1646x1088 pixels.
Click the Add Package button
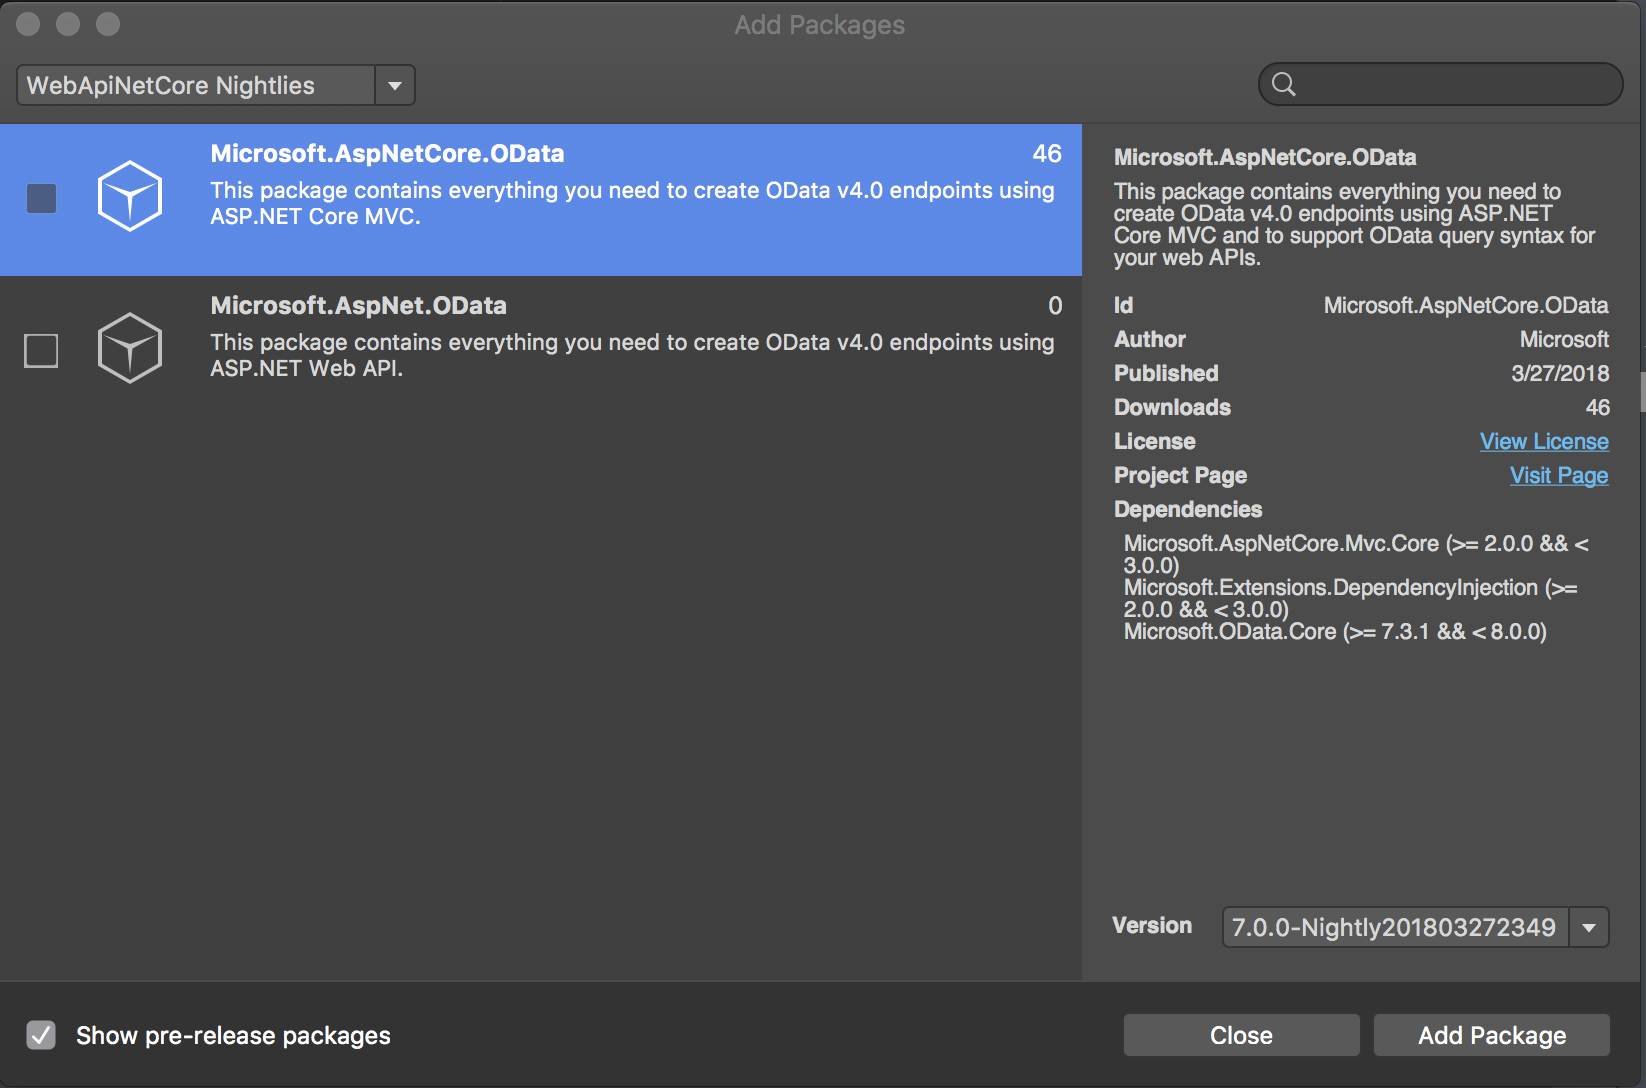(x=1491, y=1035)
